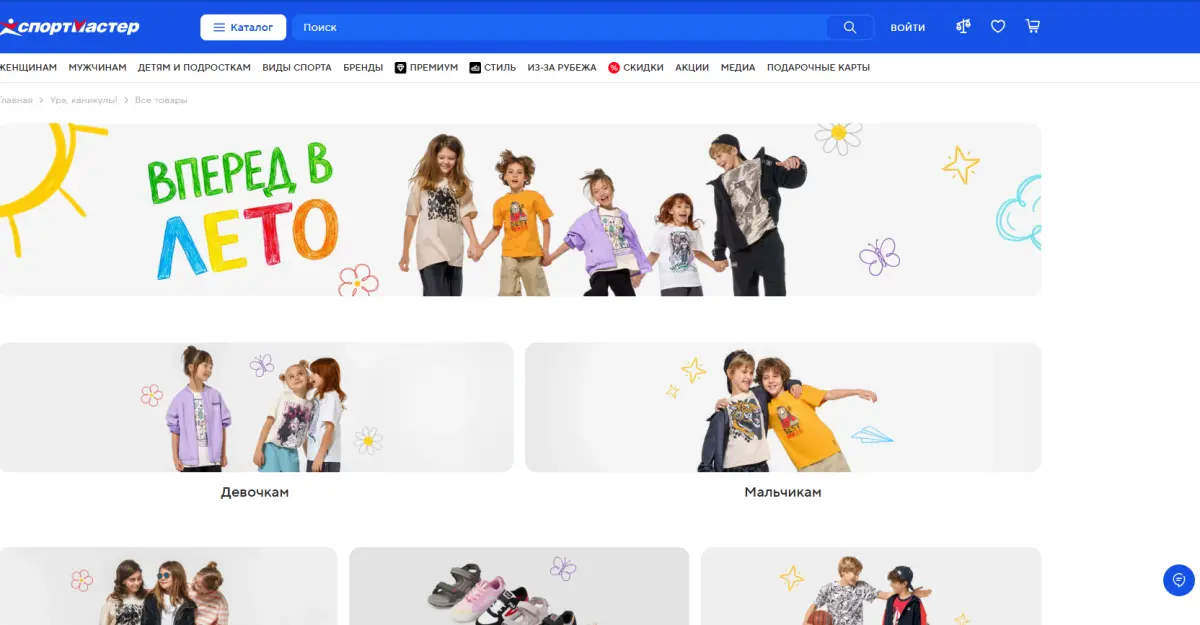The image size is (1200, 625).
Task: Click the magnifier search icon
Action: pos(850,27)
